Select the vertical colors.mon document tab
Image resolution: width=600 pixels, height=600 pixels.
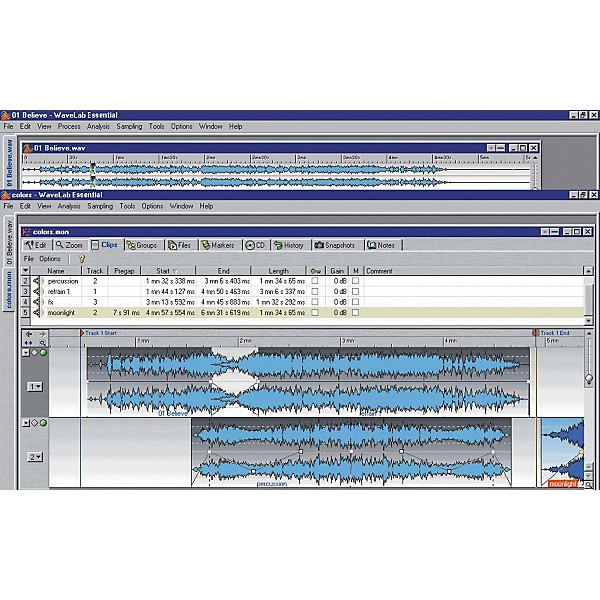click(x=9, y=290)
